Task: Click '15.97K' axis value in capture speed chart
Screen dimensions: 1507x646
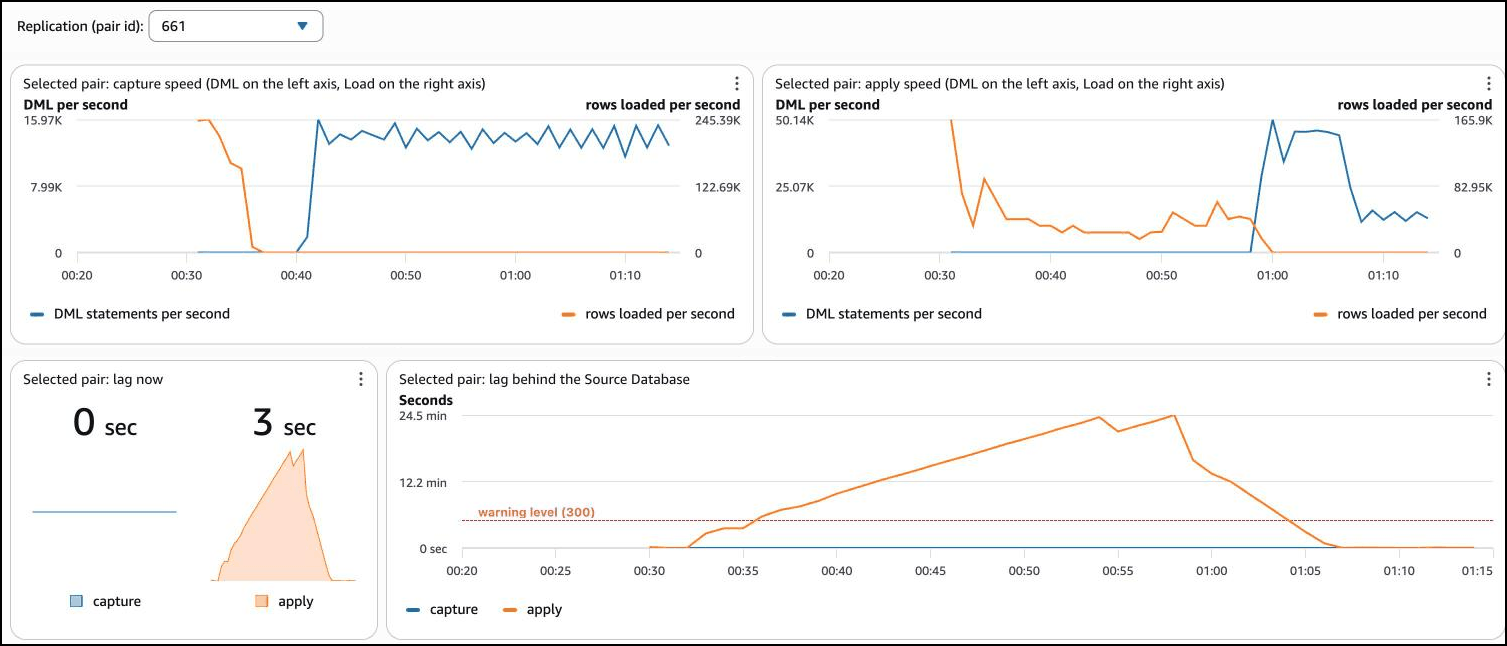Action: 44,121
